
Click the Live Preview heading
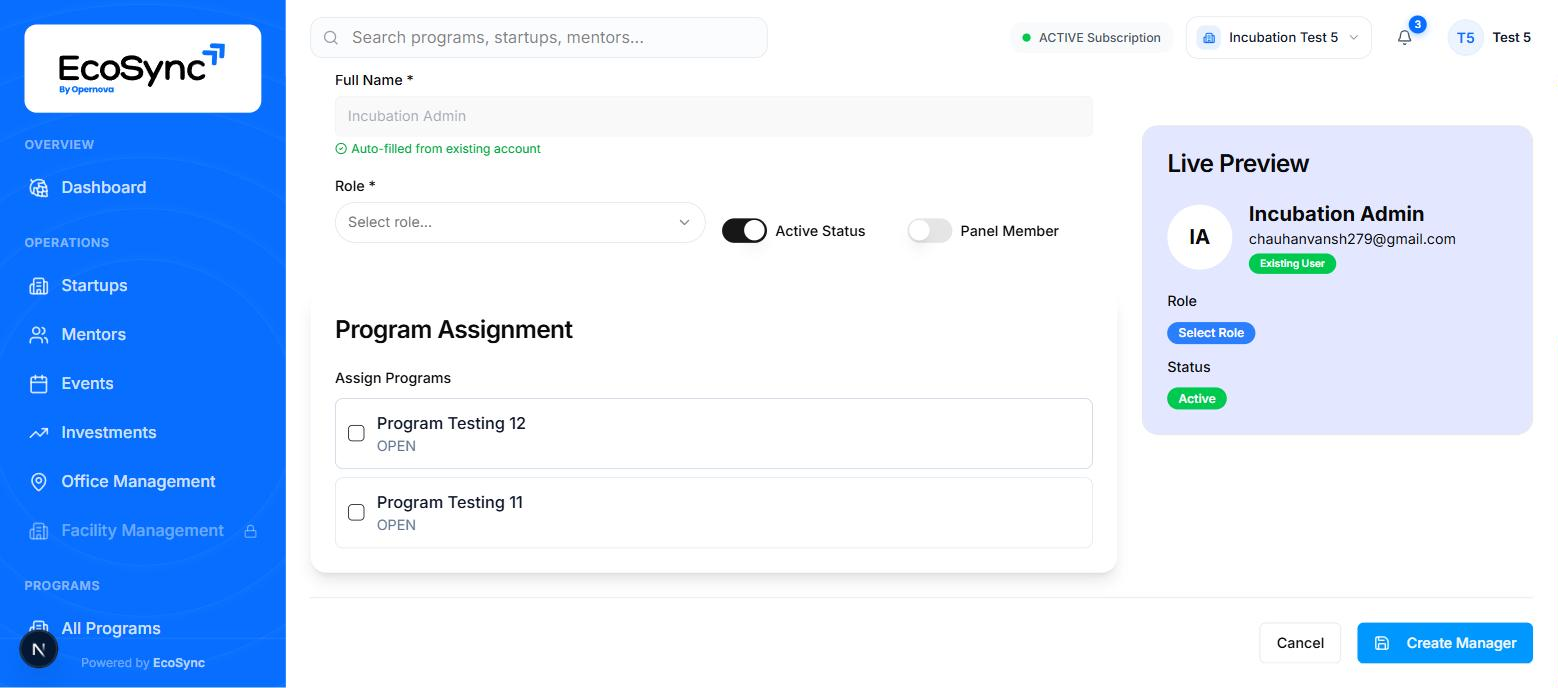(x=1238, y=164)
